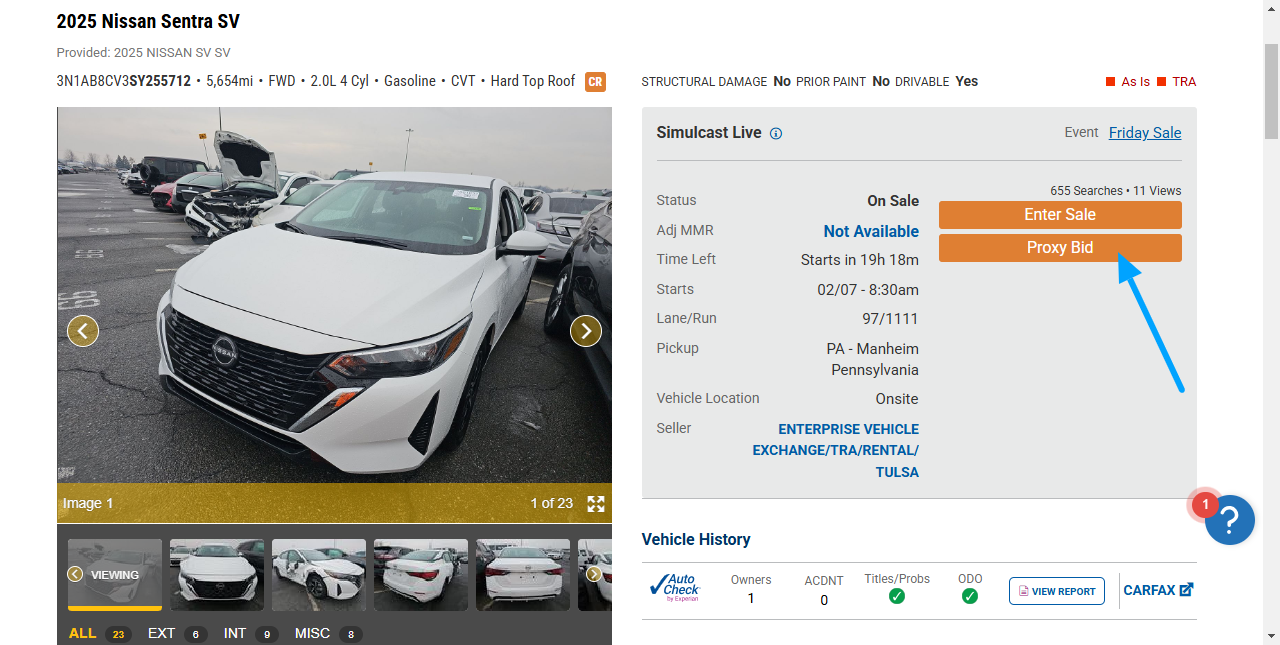
Task: Select the second front-view thumbnail
Action: [217, 575]
